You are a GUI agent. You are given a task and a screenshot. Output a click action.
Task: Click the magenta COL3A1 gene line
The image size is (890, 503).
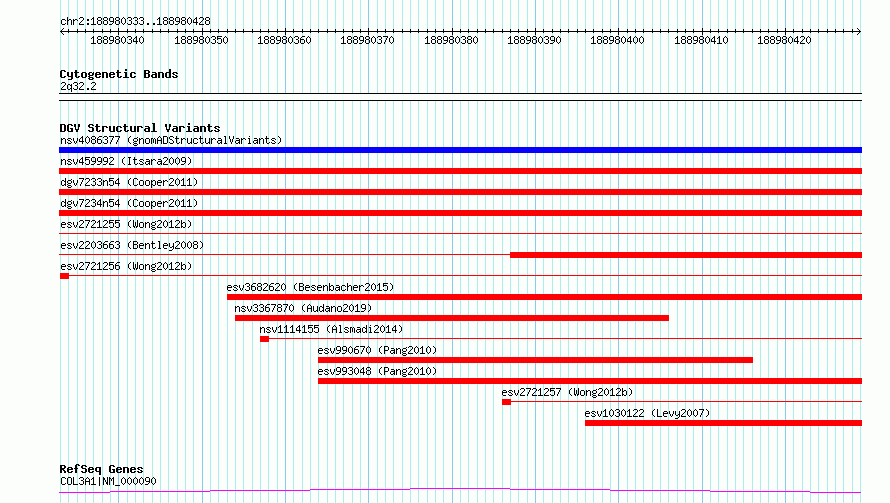[460, 490]
